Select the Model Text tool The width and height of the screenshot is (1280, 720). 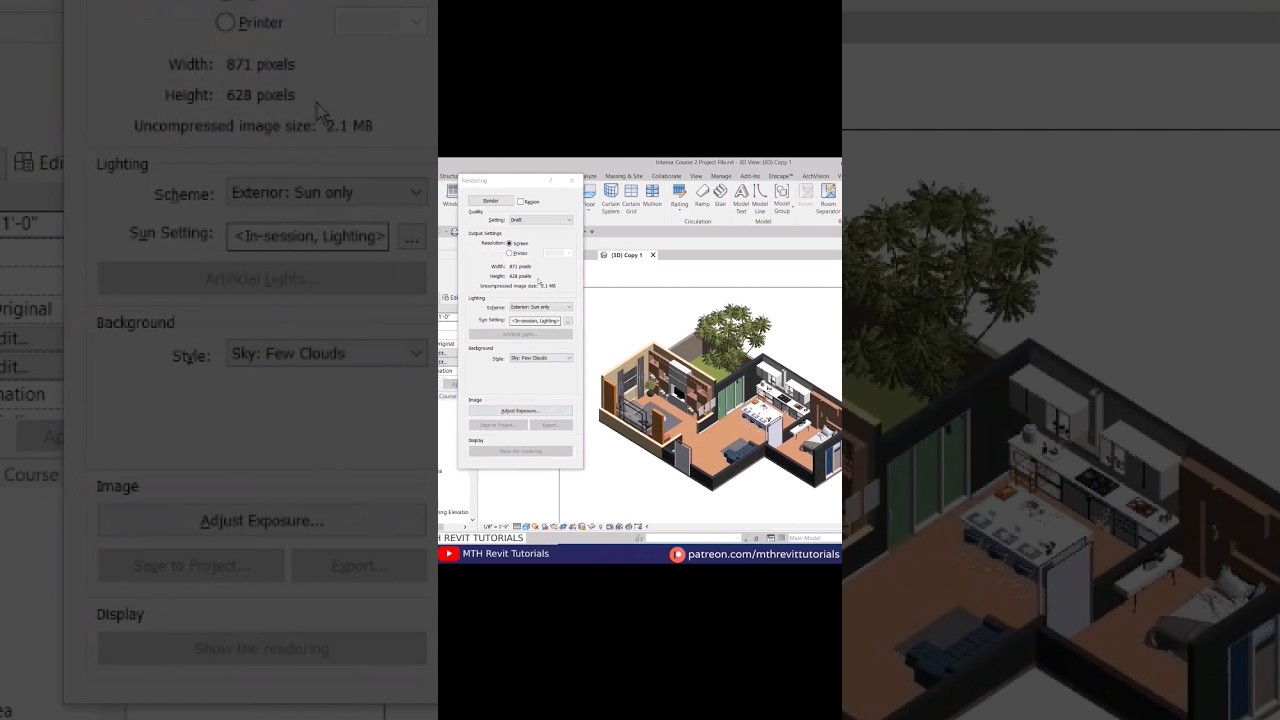(741, 199)
